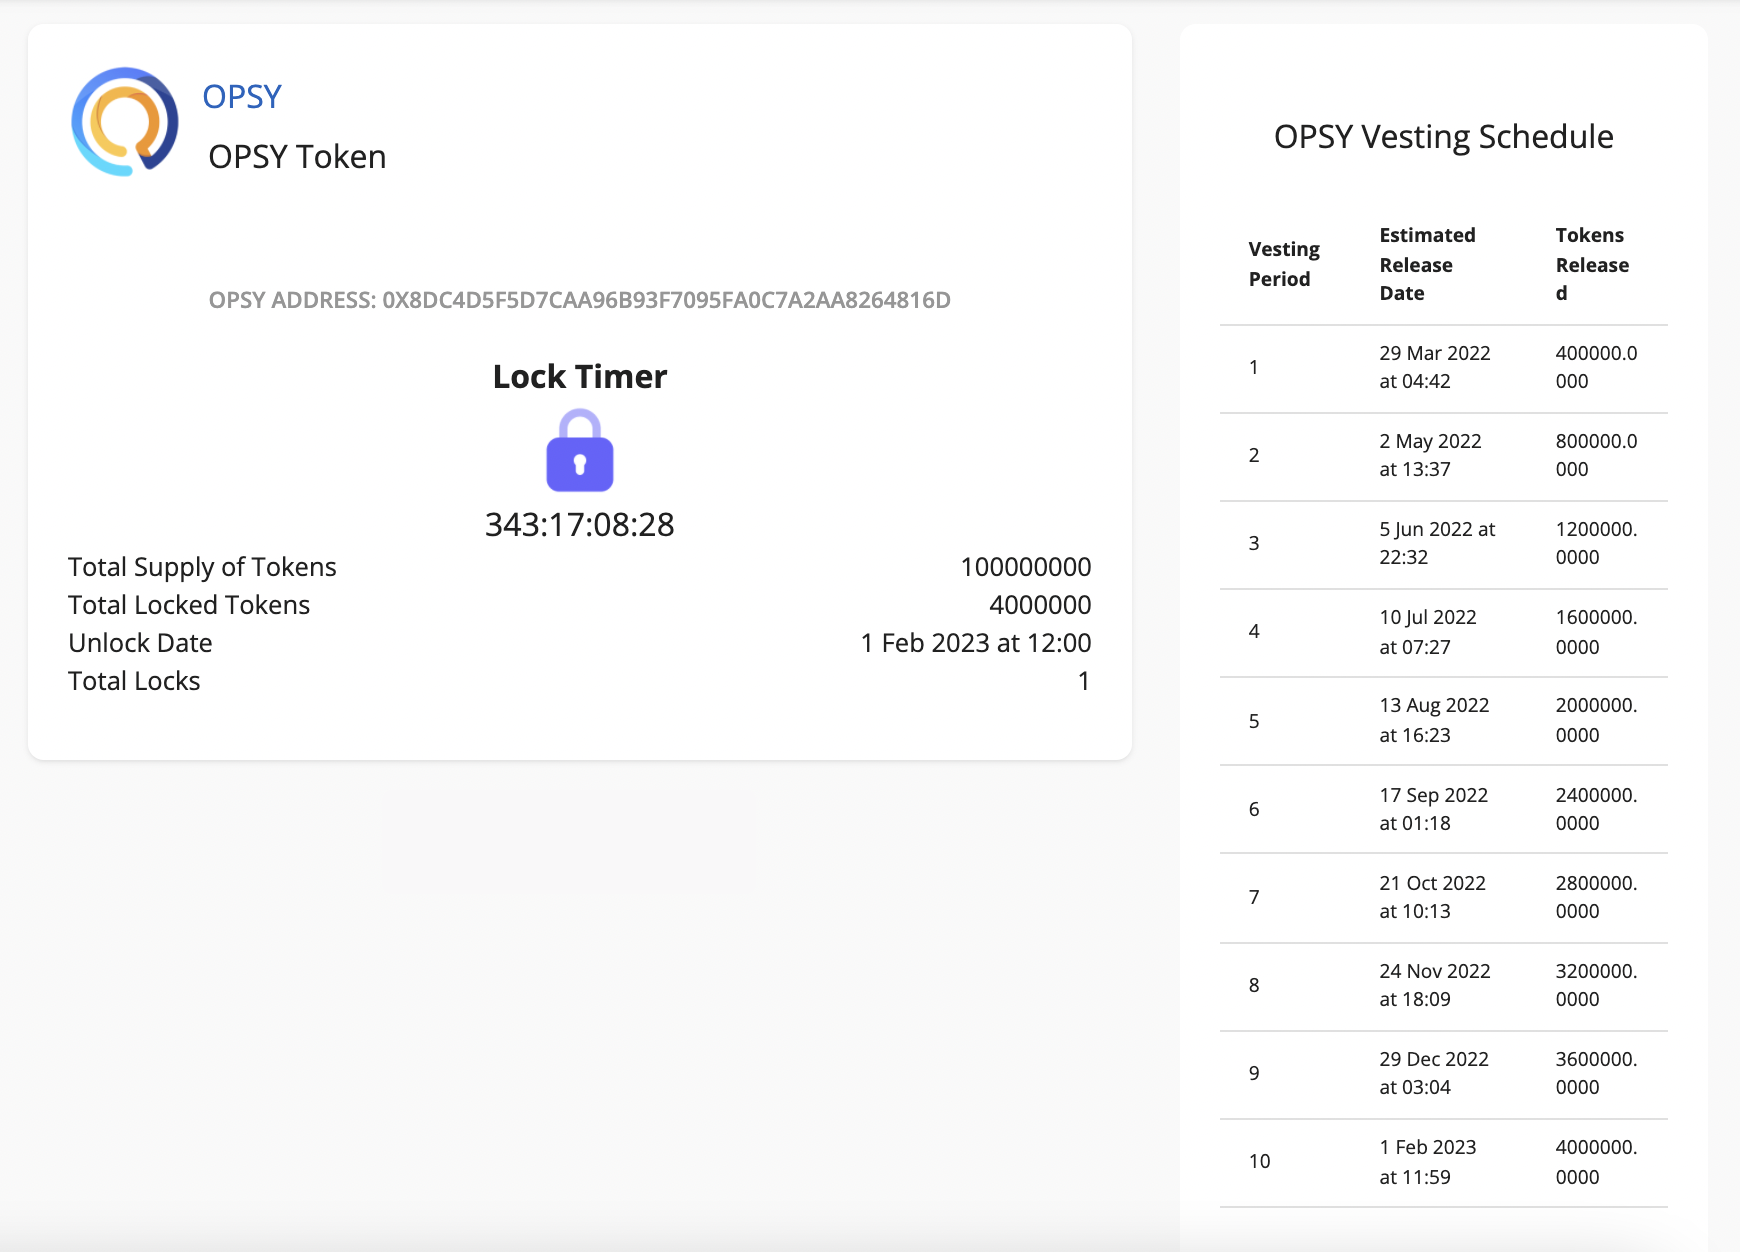This screenshot has height=1252, width=1740.
Task: Click the OPSY Token name heading
Action: tap(297, 157)
